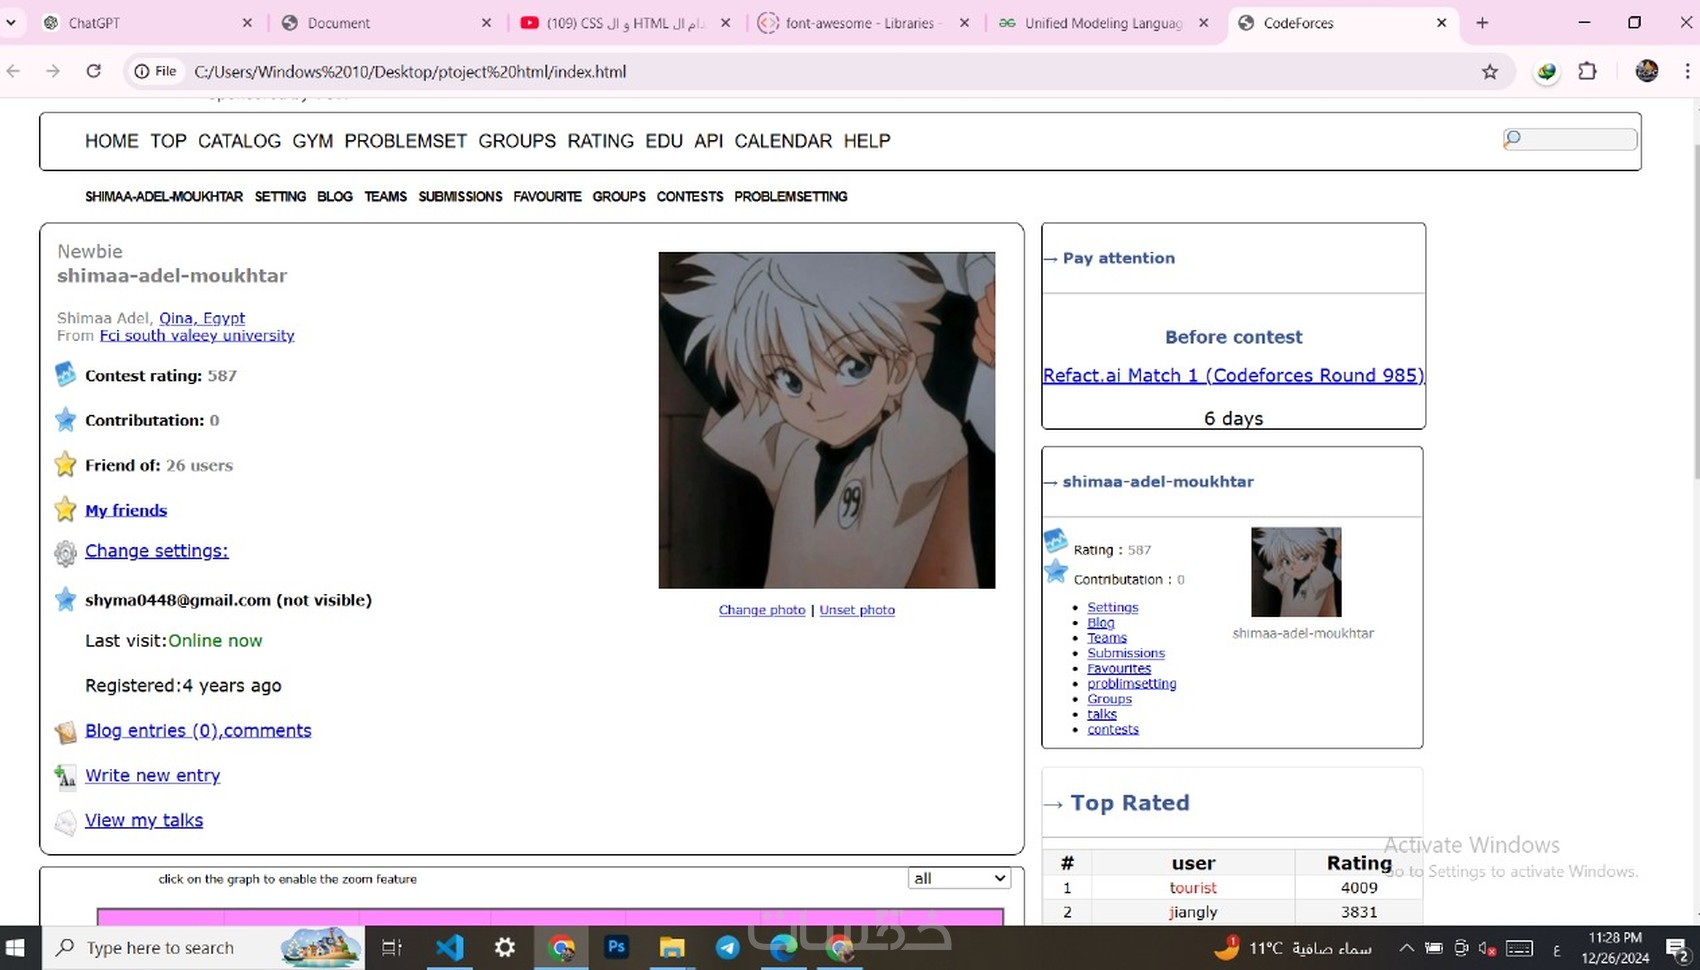Open the PROBLEMSET menu item
Screen dimensions: 1700x970
pyautogui.click(x=405, y=141)
